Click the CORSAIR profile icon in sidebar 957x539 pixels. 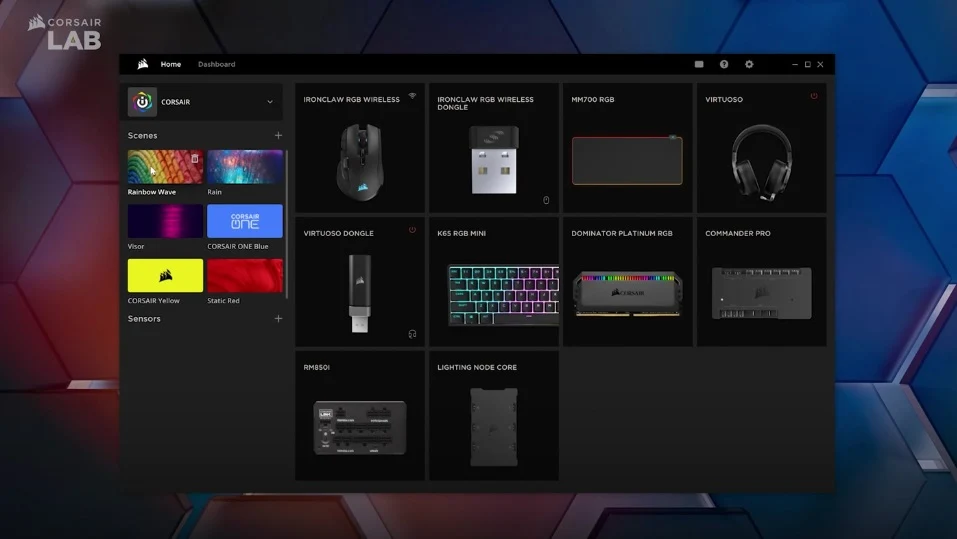(x=143, y=102)
